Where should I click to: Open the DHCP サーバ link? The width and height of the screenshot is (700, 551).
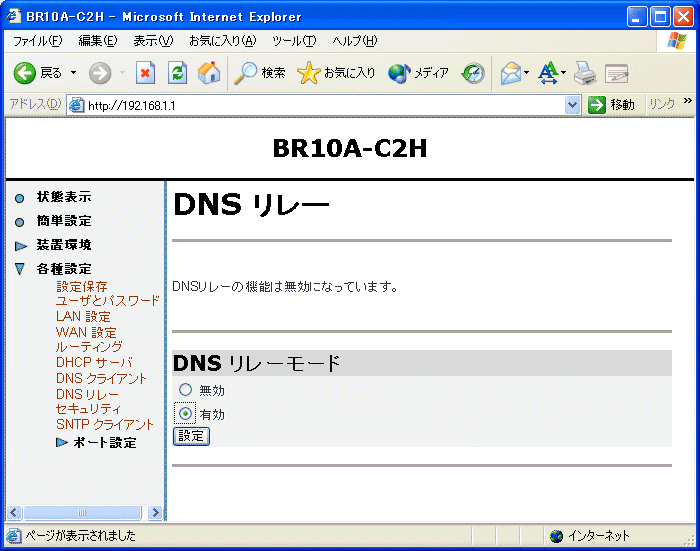[x=94, y=362]
